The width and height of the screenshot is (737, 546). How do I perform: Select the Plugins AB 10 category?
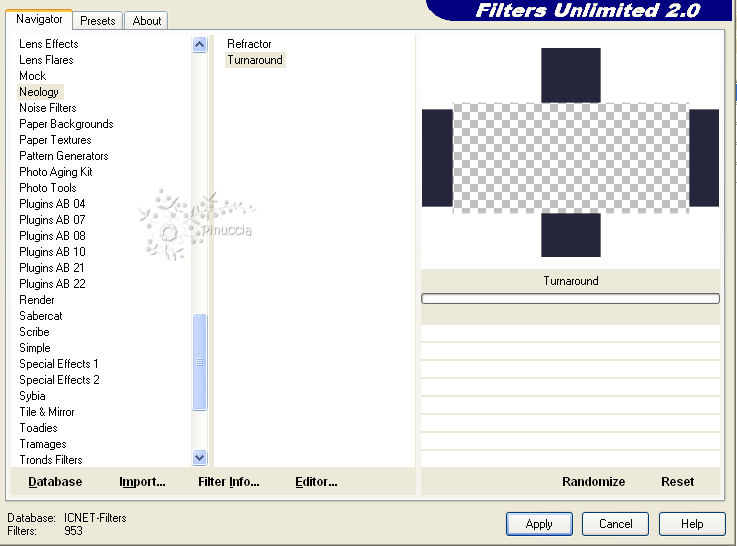(52, 251)
